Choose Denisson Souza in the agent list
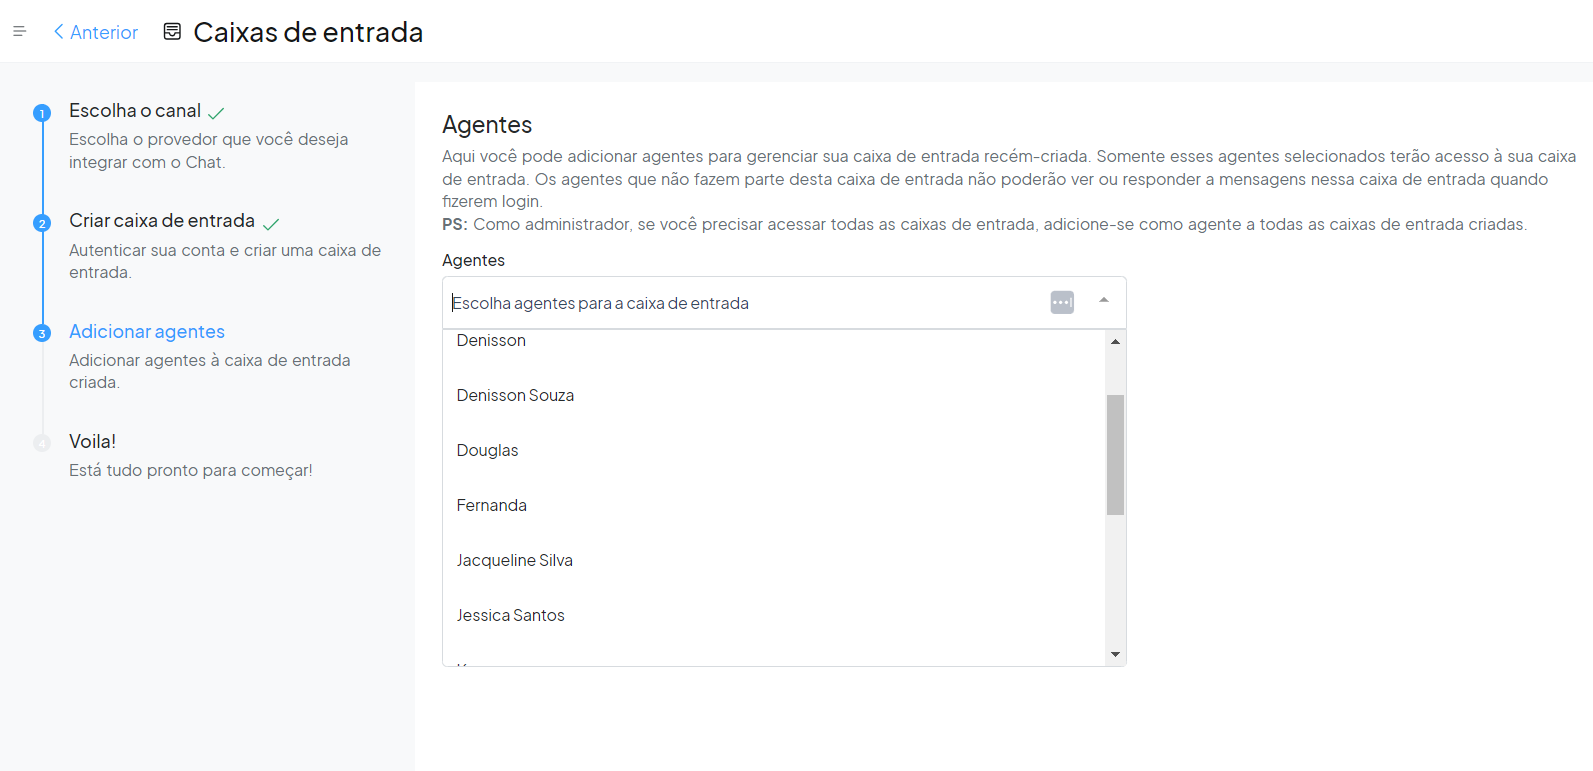 coord(515,395)
